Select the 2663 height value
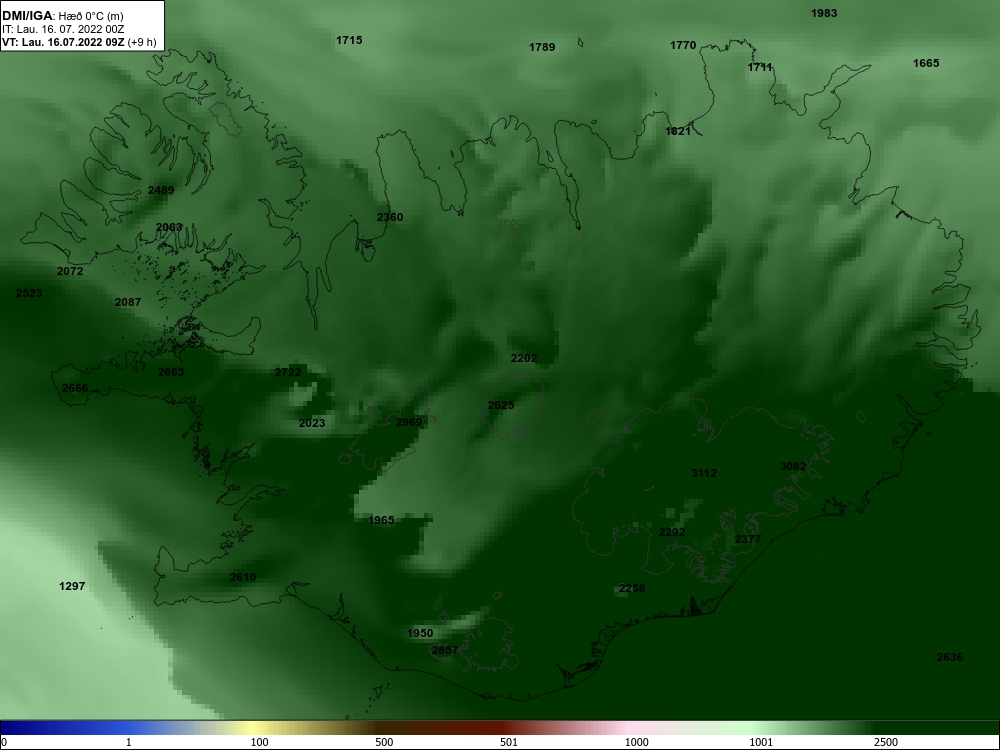Screen dimensions: 1000x750 point(171,372)
